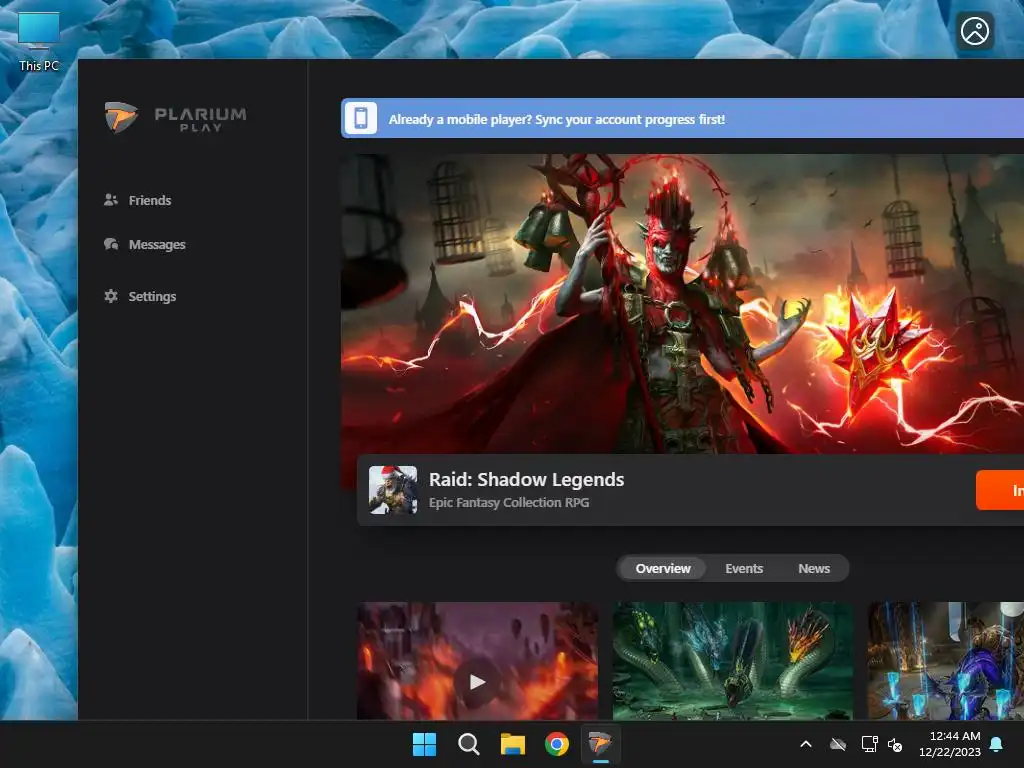Select the Overview tab

(x=663, y=568)
